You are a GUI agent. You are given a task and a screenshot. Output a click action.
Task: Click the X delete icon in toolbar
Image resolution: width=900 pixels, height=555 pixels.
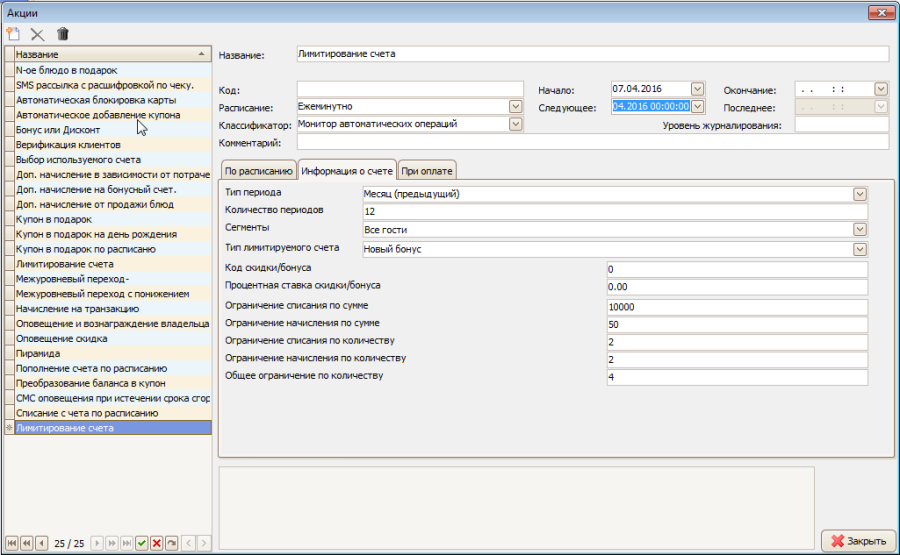point(38,33)
